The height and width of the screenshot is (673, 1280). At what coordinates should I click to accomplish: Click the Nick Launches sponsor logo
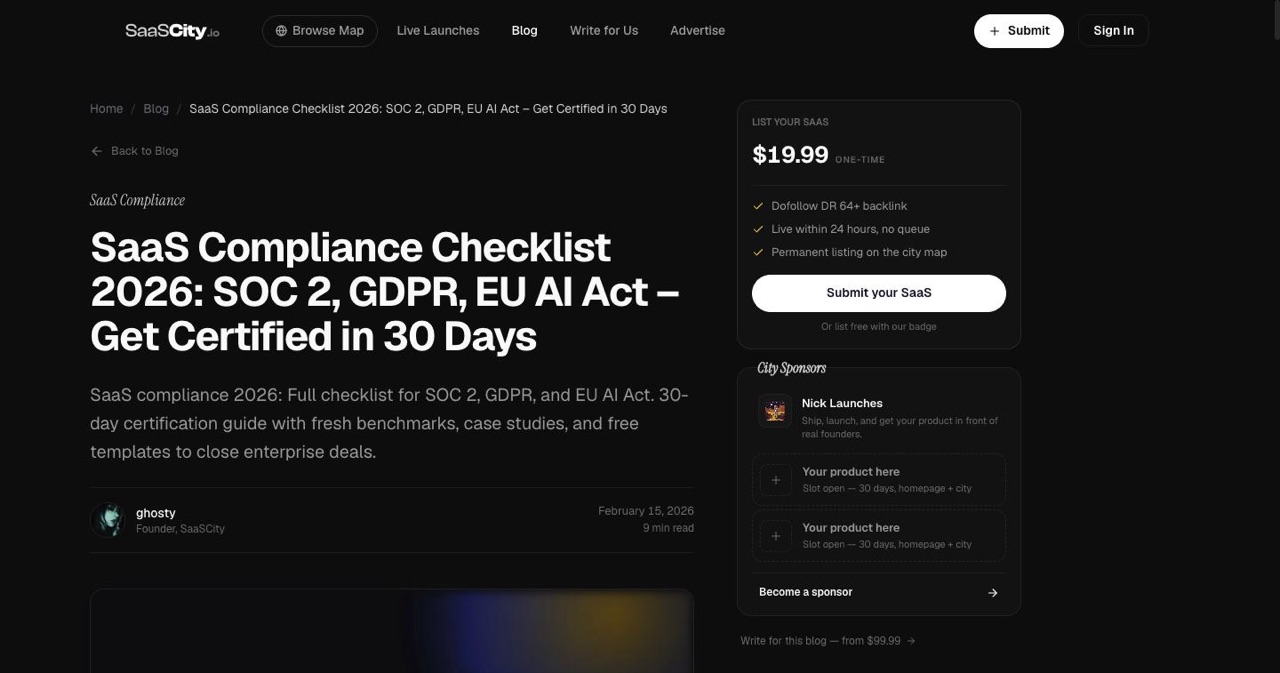pyautogui.click(x=775, y=411)
